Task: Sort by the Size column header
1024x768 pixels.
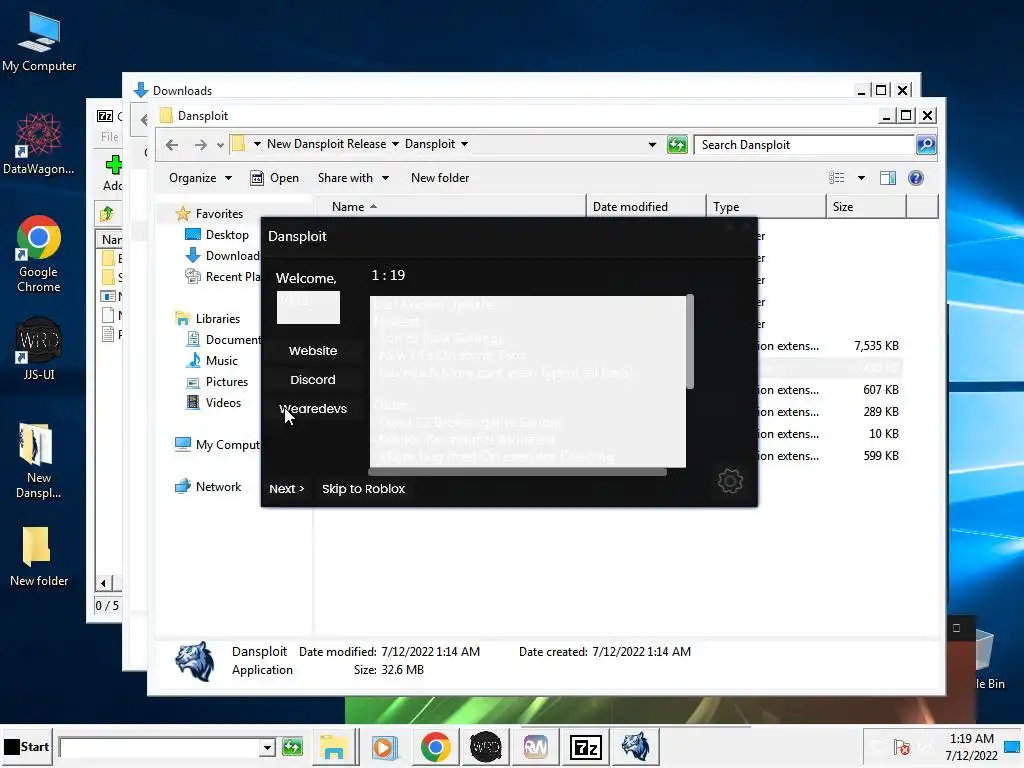Action: click(x=866, y=206)
